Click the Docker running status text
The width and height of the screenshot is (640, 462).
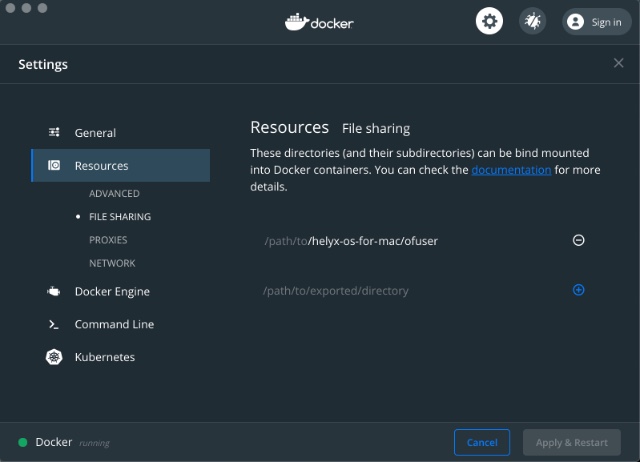pos(72,442)
